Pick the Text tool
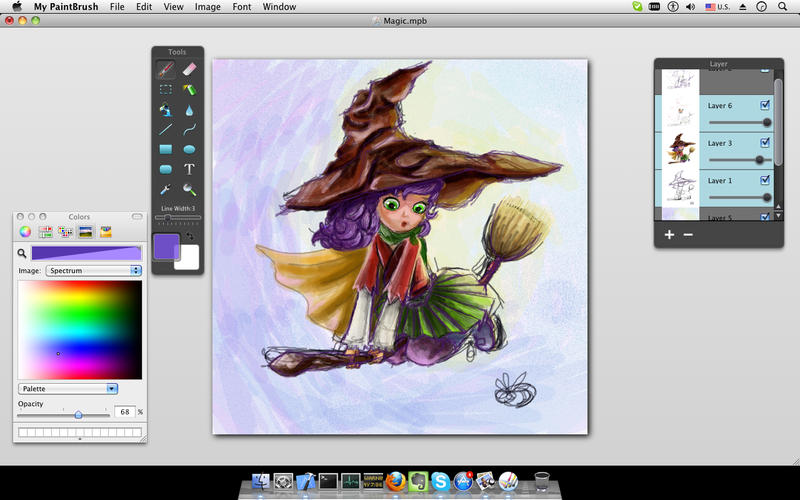The height and width of the screenshot is (500, 800). click(189, 169)
